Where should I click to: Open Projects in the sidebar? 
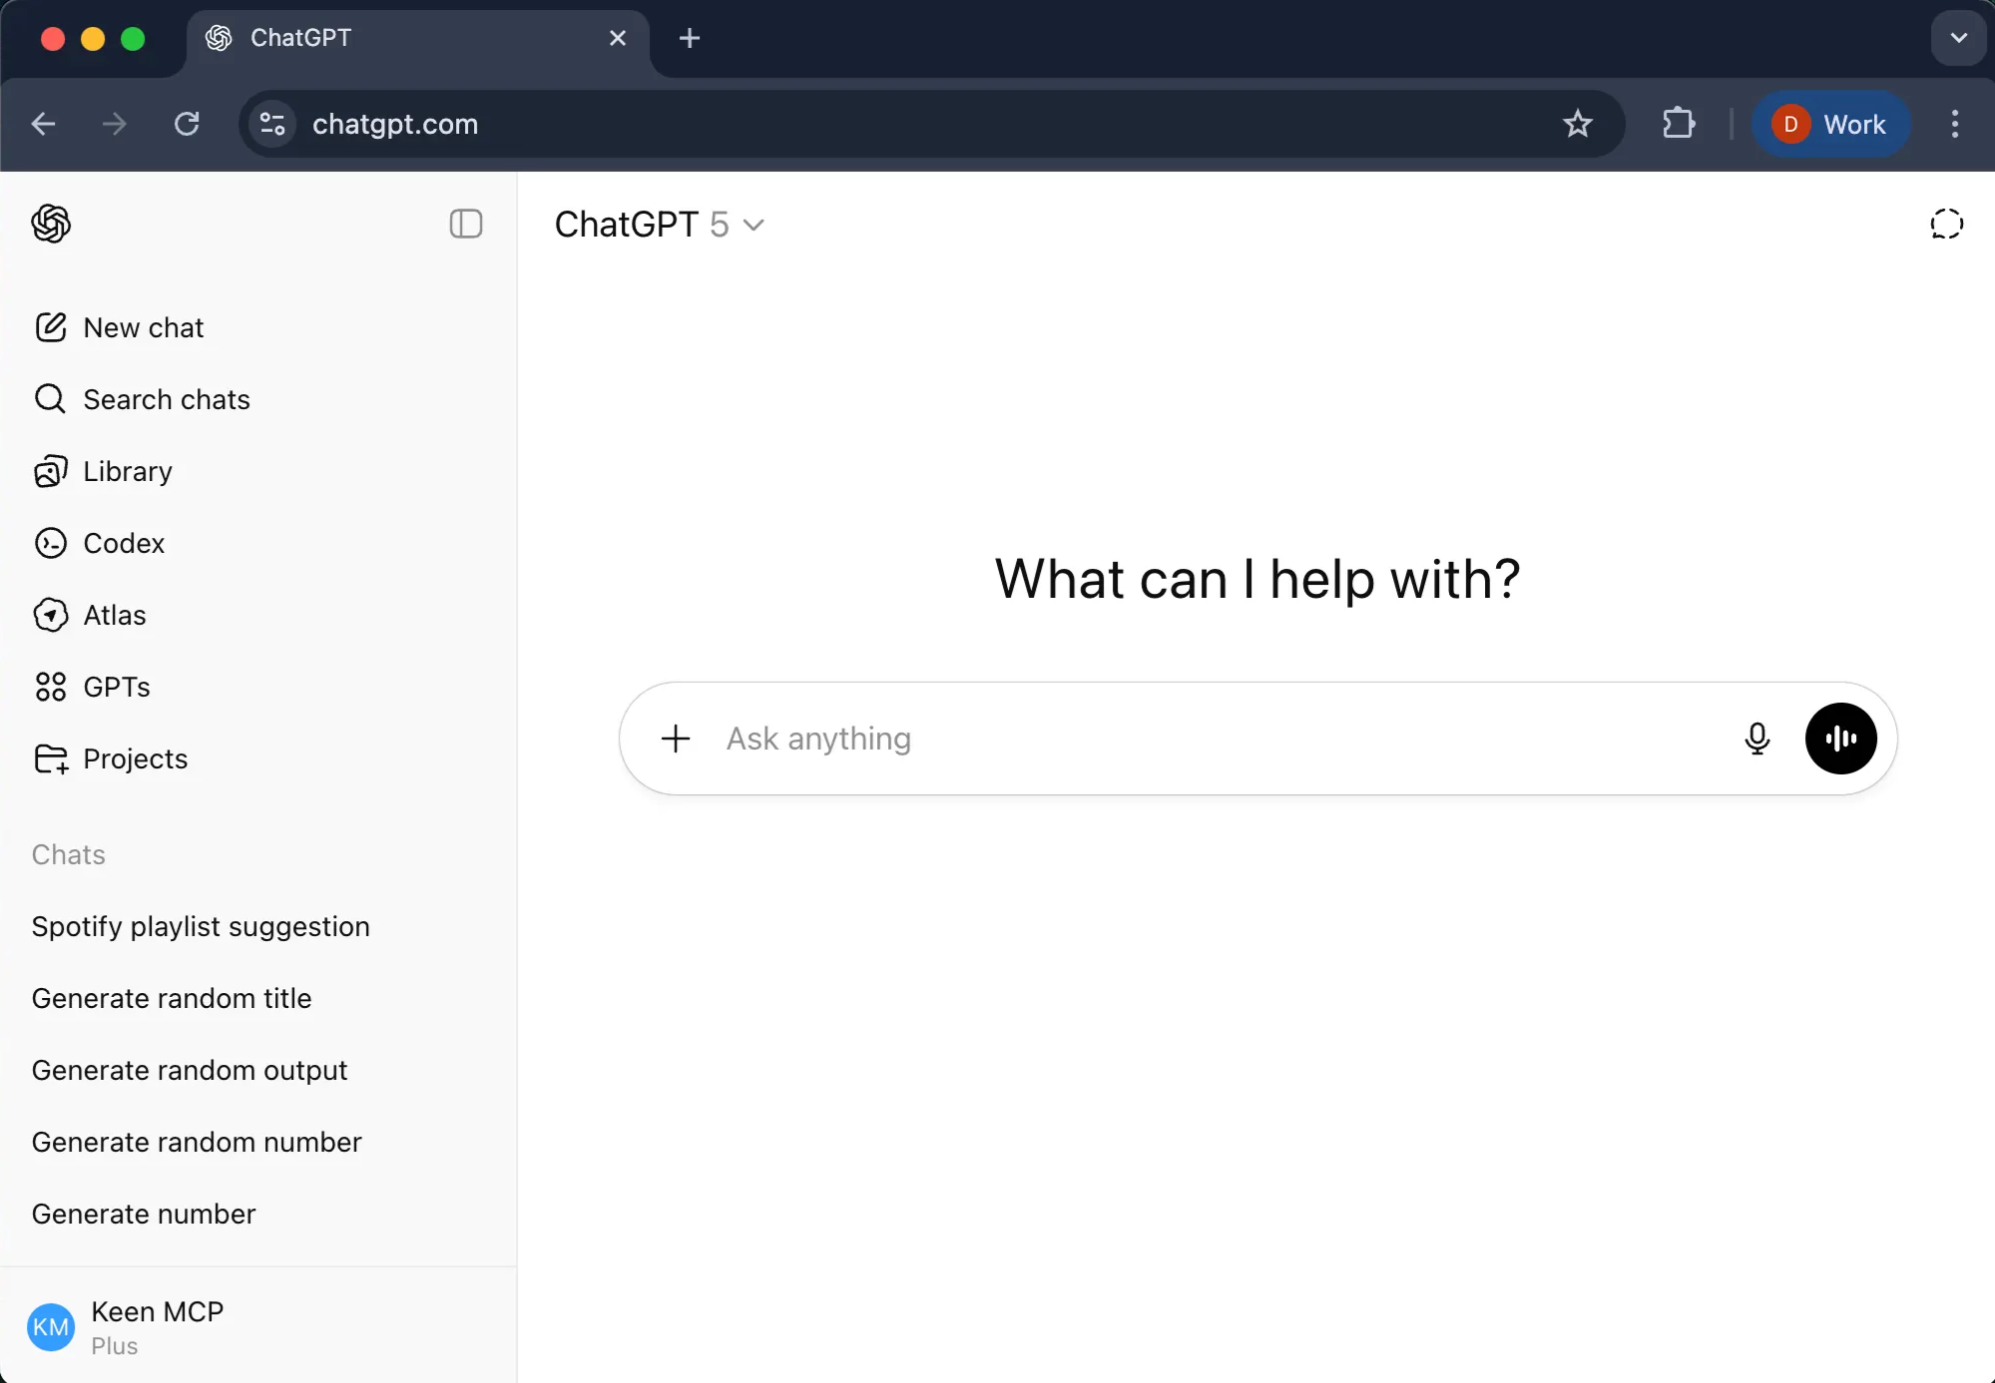coord(135,759)
